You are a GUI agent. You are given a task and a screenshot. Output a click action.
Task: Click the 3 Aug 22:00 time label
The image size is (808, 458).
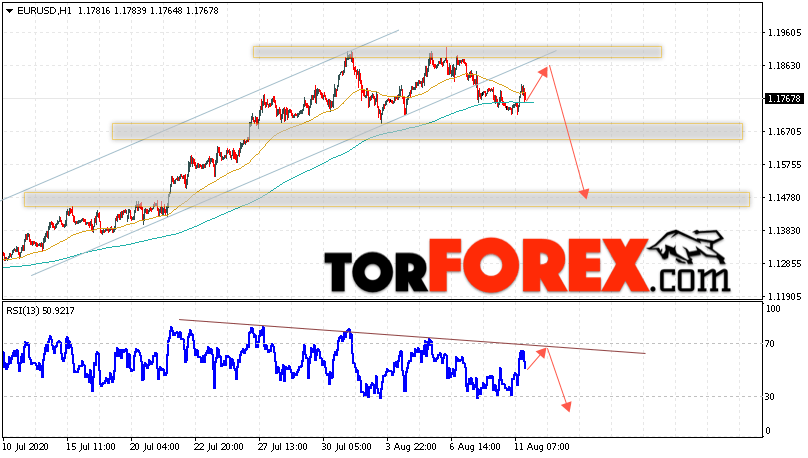pos(411,447)
